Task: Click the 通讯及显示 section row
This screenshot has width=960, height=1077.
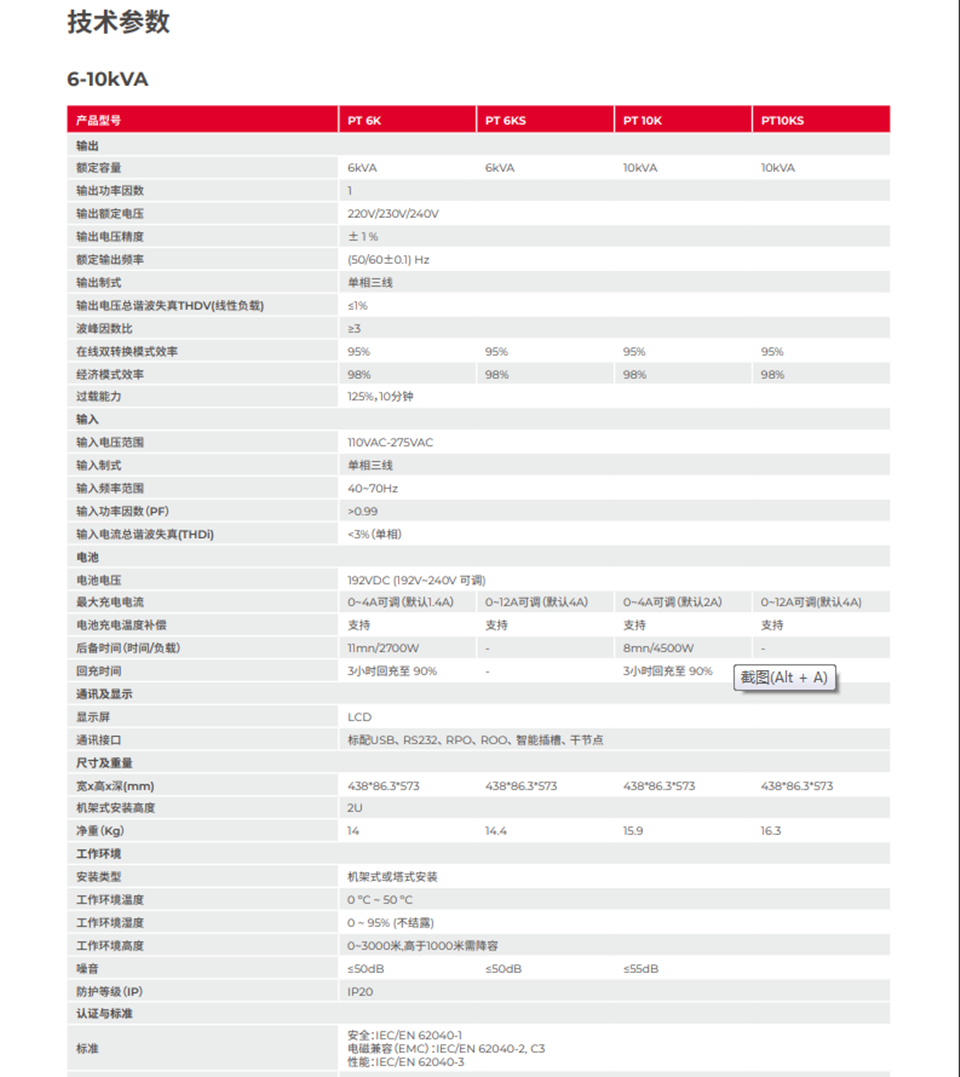Action: (x=104, y=694)
